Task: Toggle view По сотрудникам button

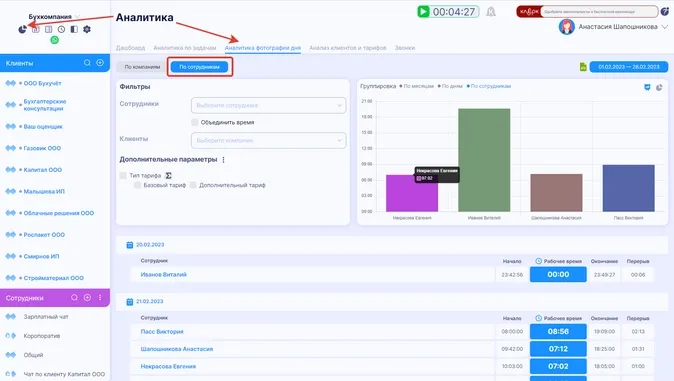Action: (x=199, y=67)
